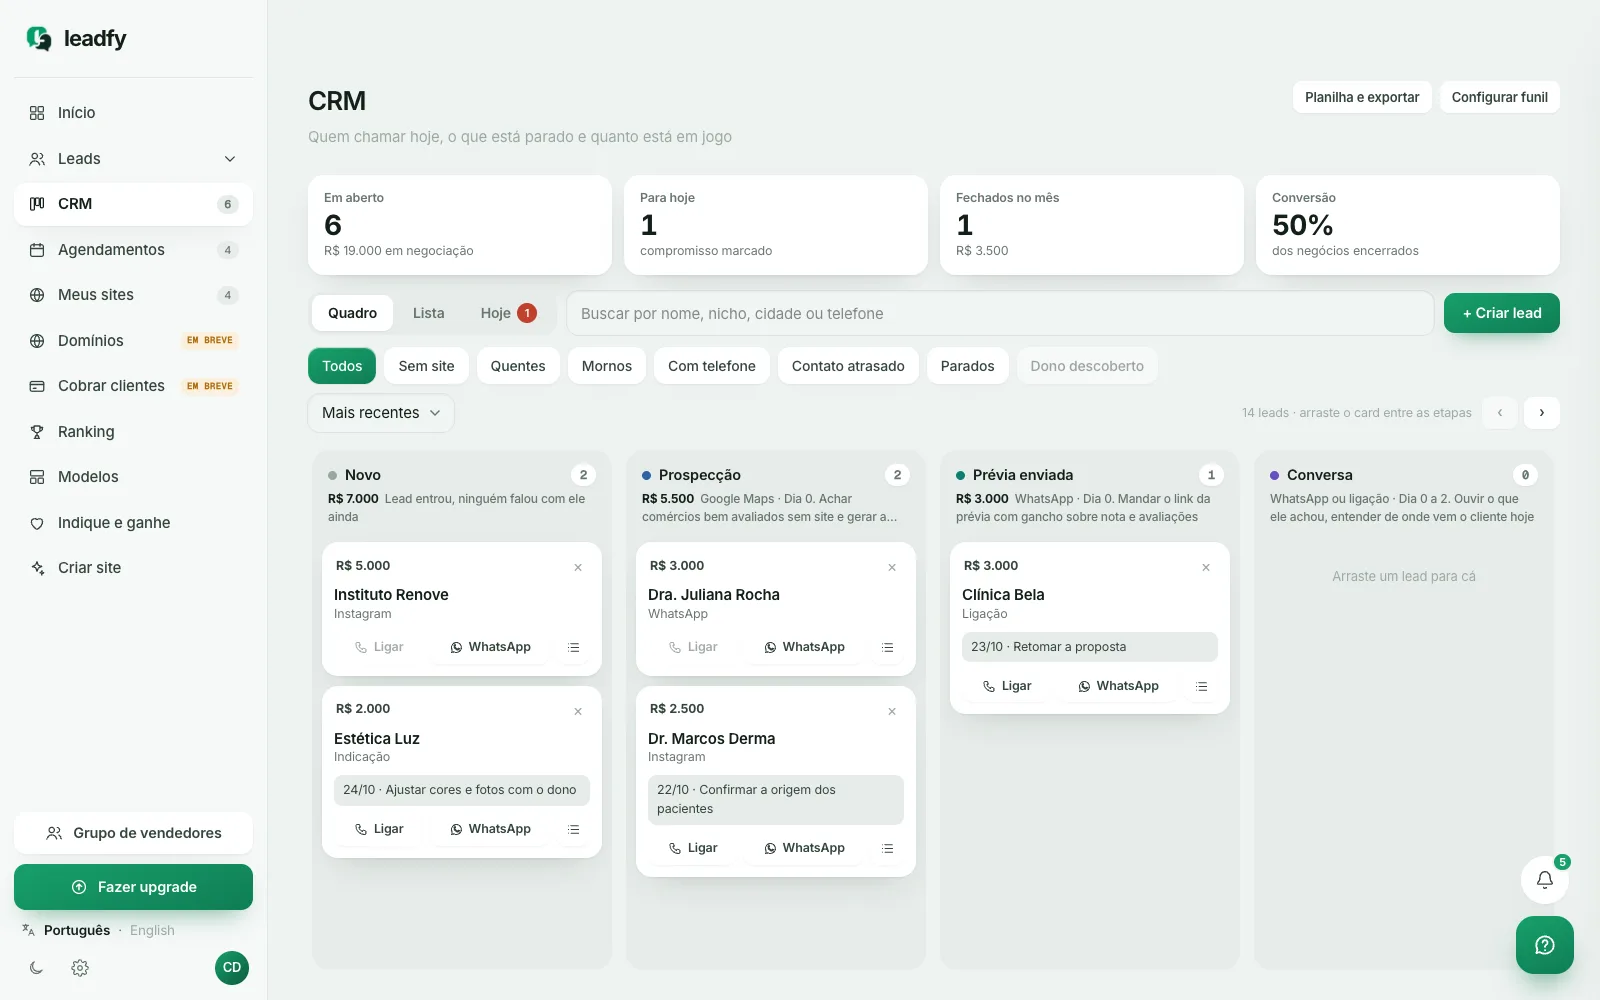Click the Cobrar clientes card icon
1600x1000 pixels.
pos(37,386)
